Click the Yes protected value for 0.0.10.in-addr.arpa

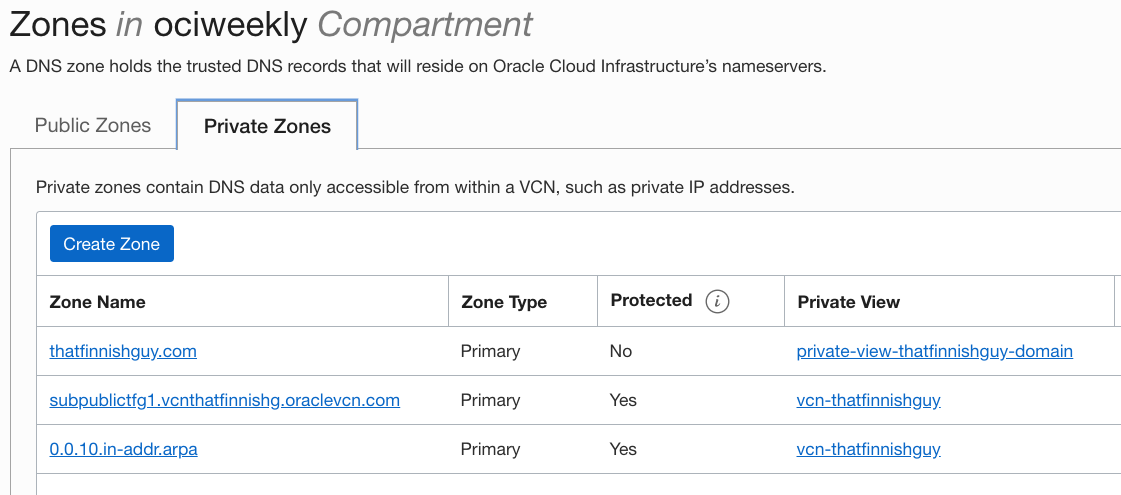coord(623,449)
